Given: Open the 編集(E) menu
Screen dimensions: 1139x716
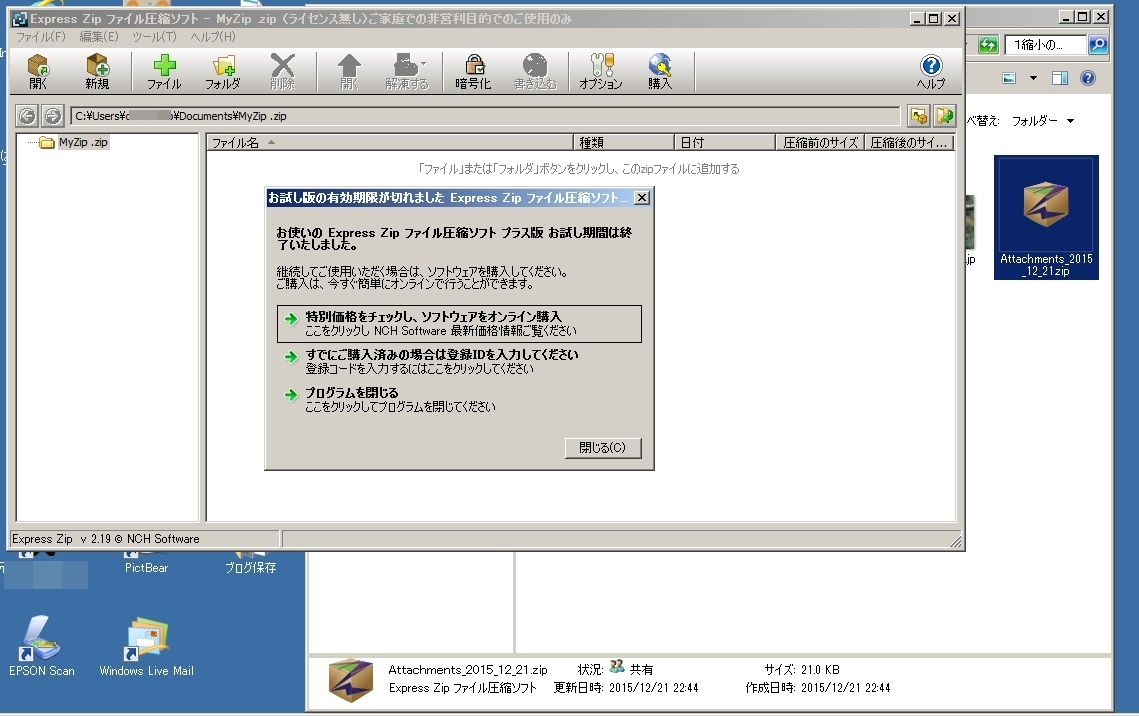Looking at the screenshot, I should coord(99,36).
